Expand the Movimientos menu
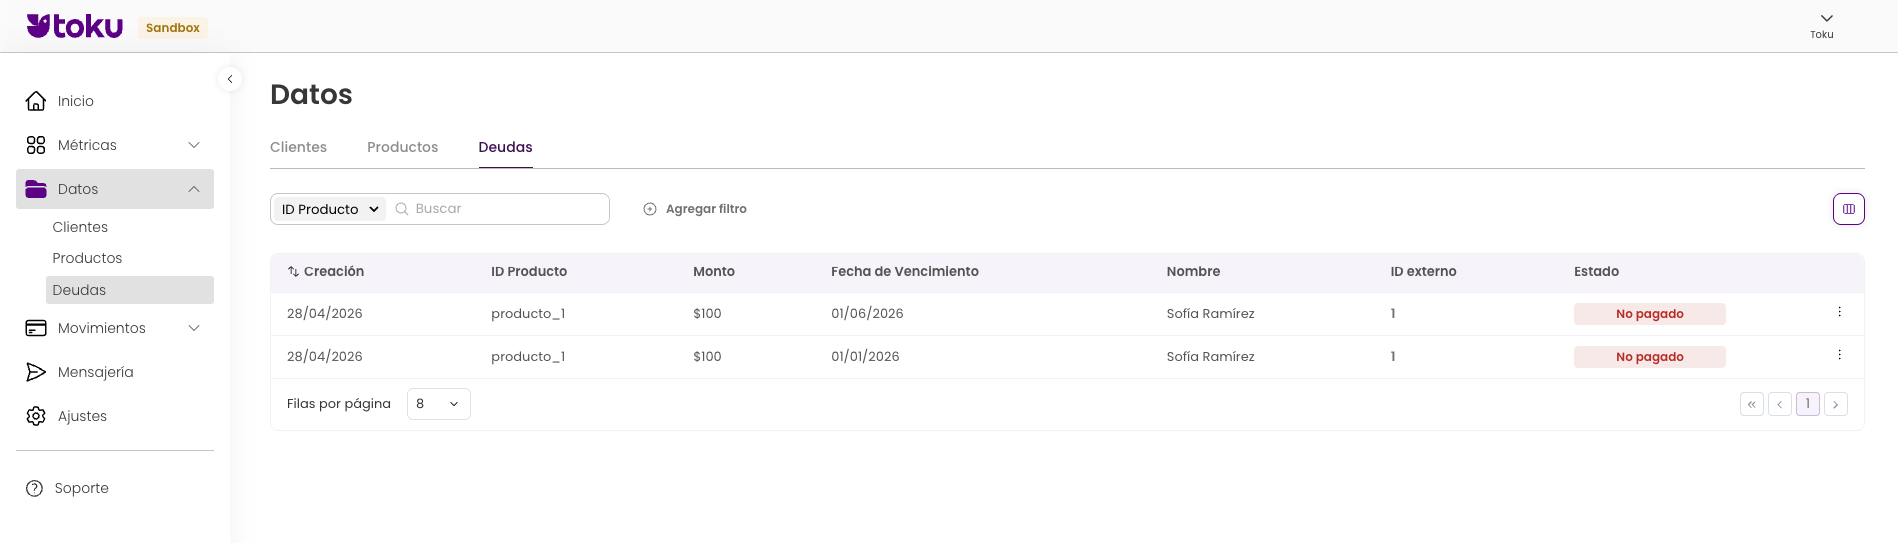 pyautogui.click(x=194, y=328)
